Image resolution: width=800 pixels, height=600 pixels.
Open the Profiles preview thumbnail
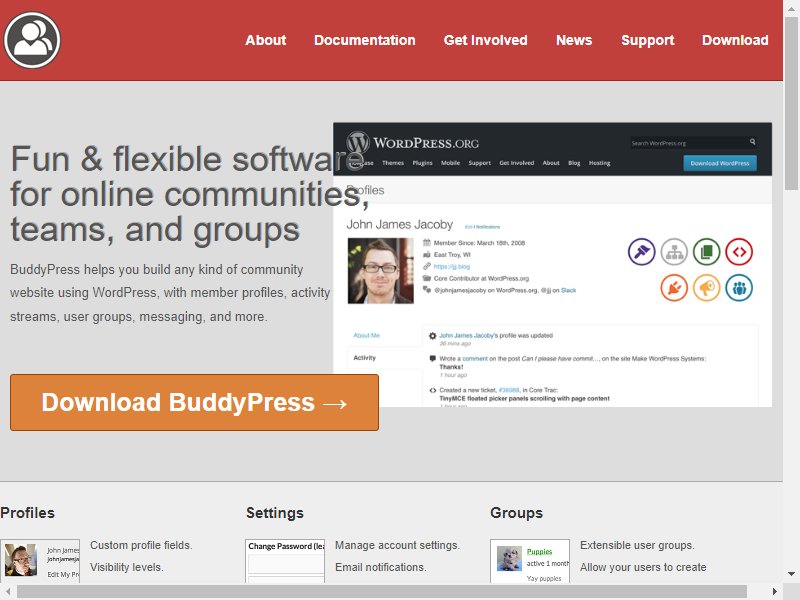pos(40,561)
